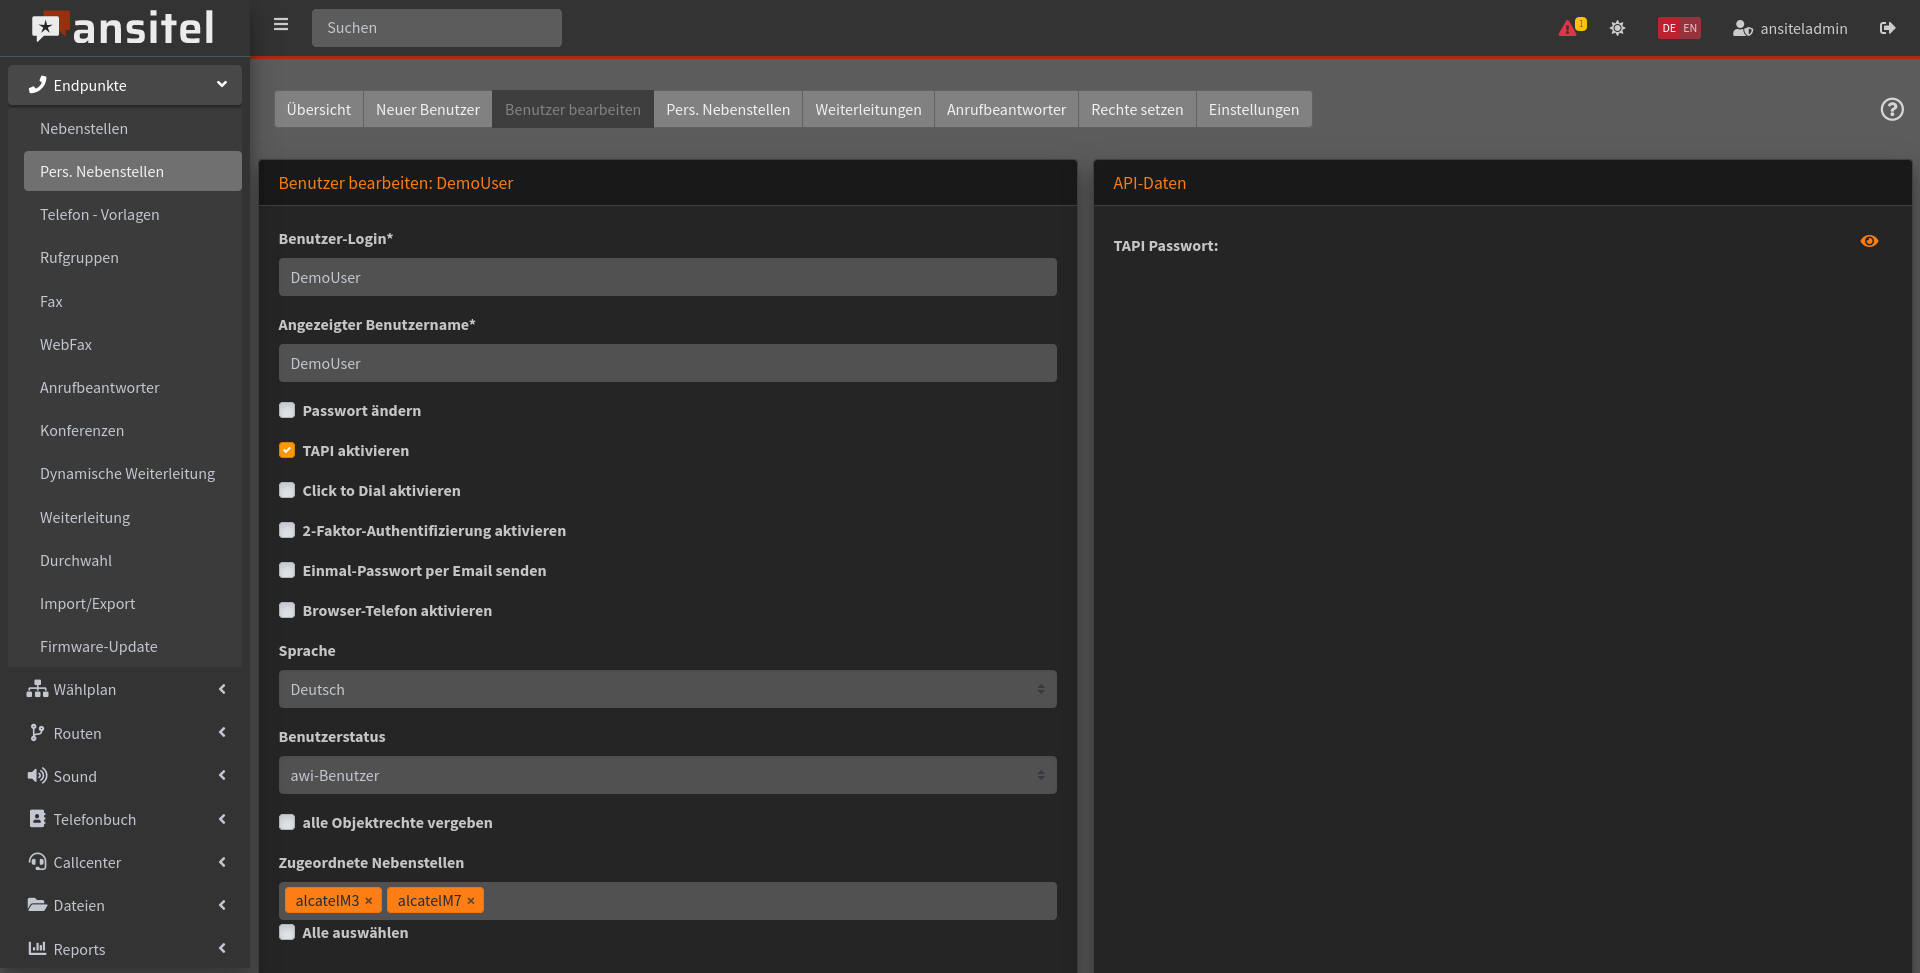The width and height of the screenshot is (1920, 973).
Task: Open the Rechte setzen tab
Action: 1137,109
